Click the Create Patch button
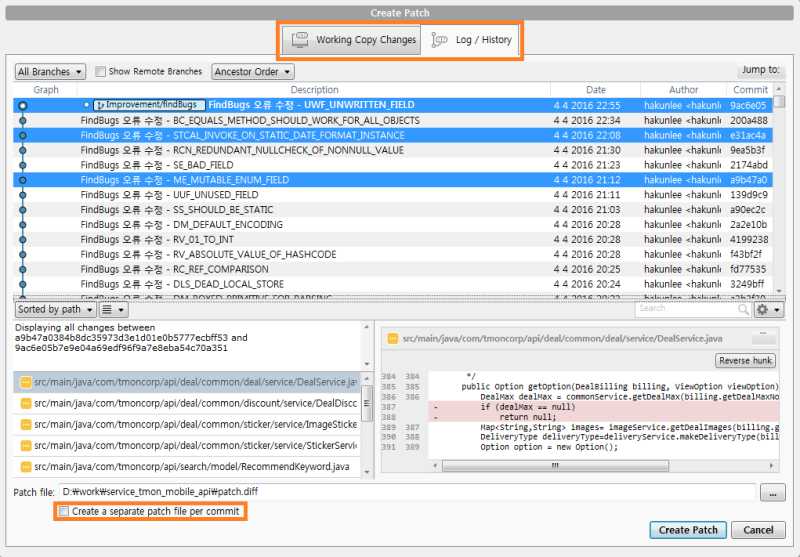 pyautogui.click(x=688, y=530)
